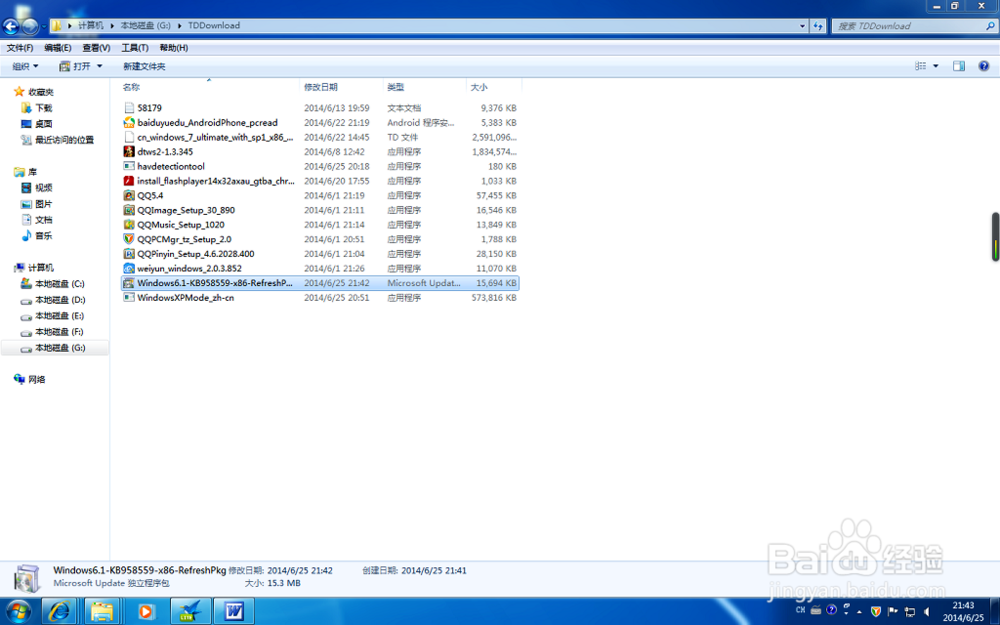Open the help question mark icon
The image size is (1000, 625).
983,66
